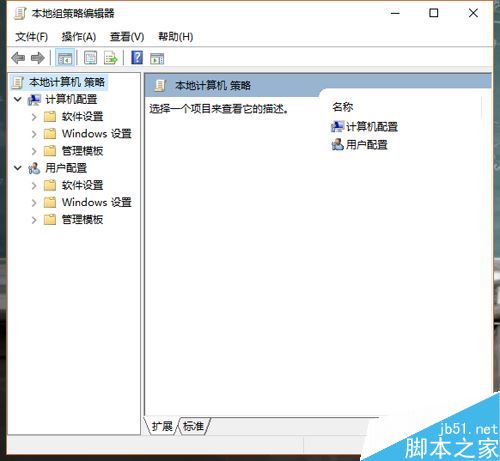Click the 名称 column header

pyautogui.click(x=343, y=107)
